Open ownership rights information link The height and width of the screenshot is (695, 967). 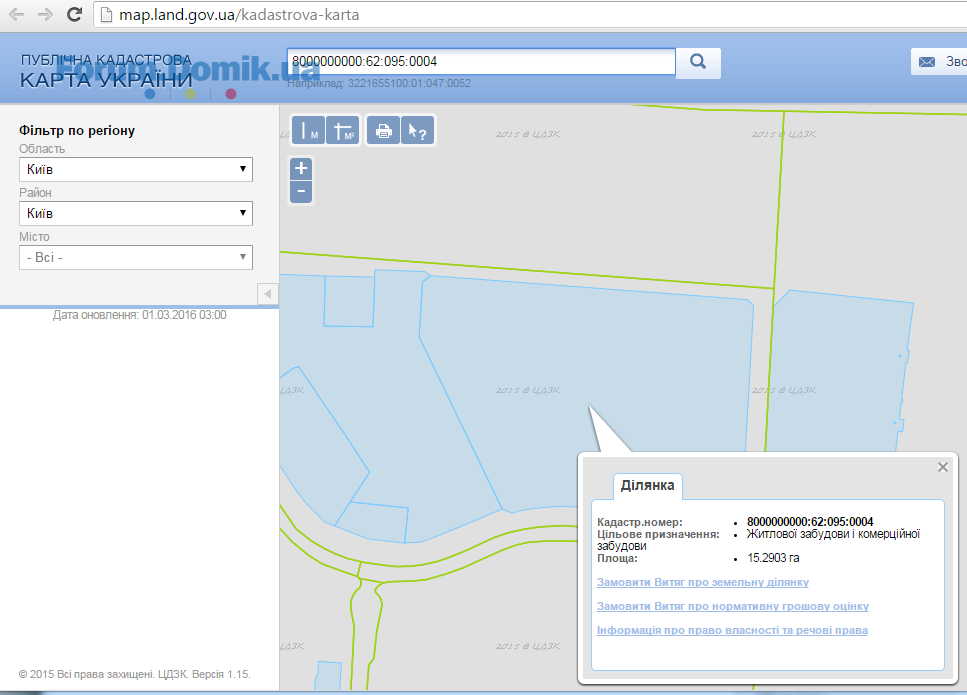point(732,630)
